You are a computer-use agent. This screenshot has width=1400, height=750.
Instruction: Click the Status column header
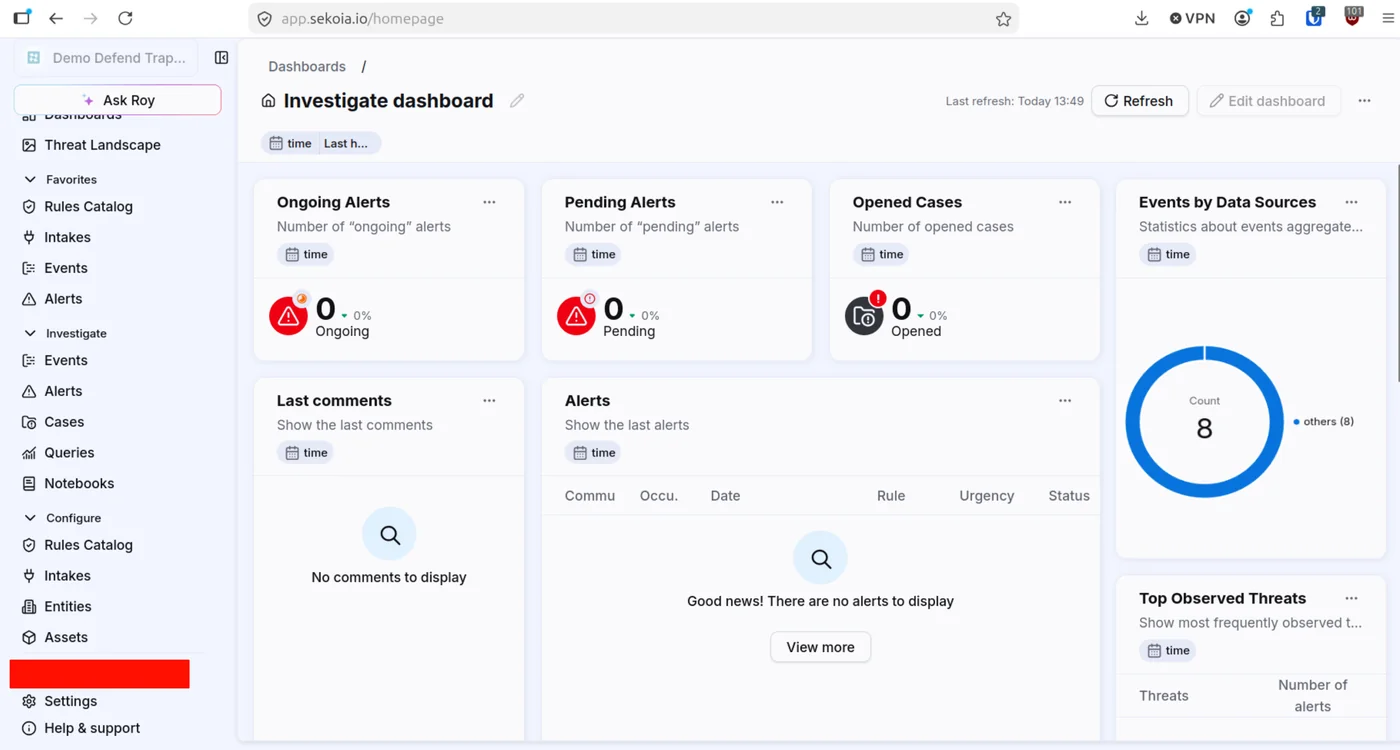[1069, 496]
